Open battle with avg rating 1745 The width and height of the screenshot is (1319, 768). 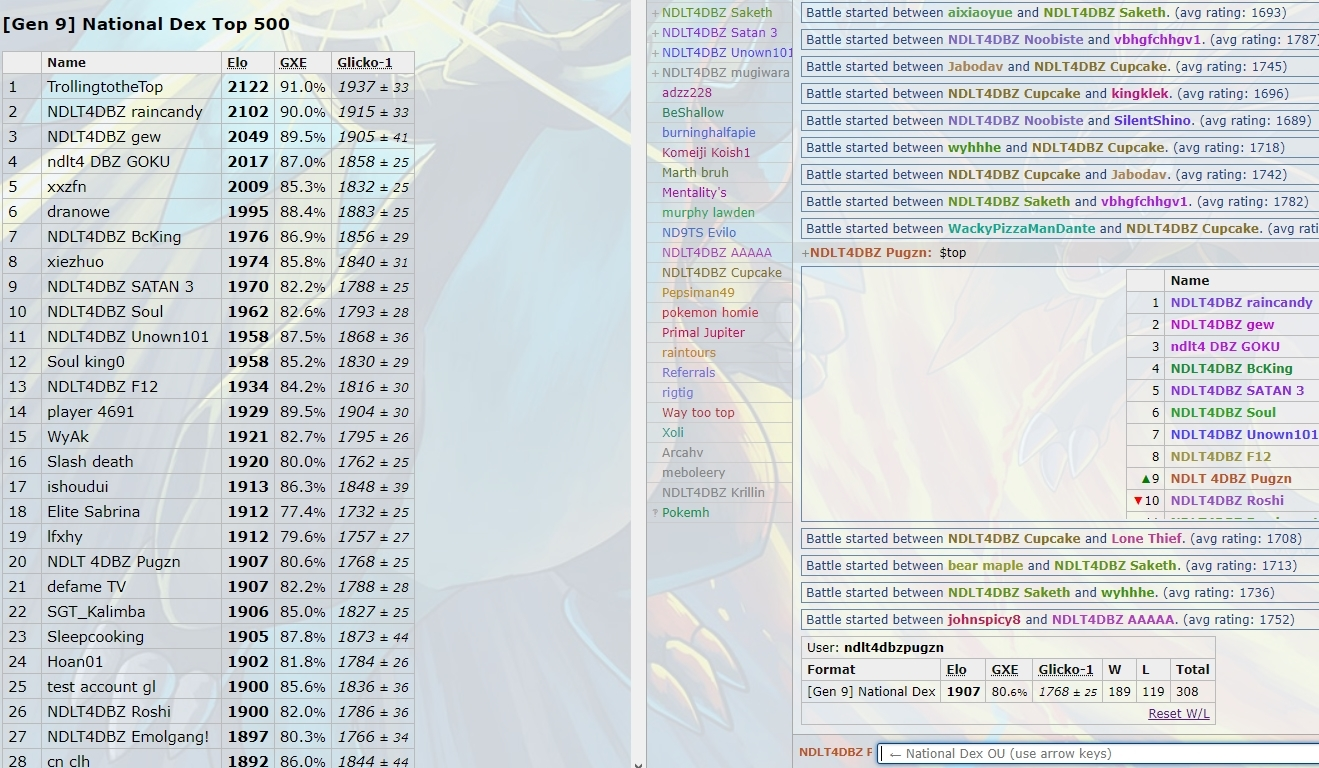(1060, 67)
